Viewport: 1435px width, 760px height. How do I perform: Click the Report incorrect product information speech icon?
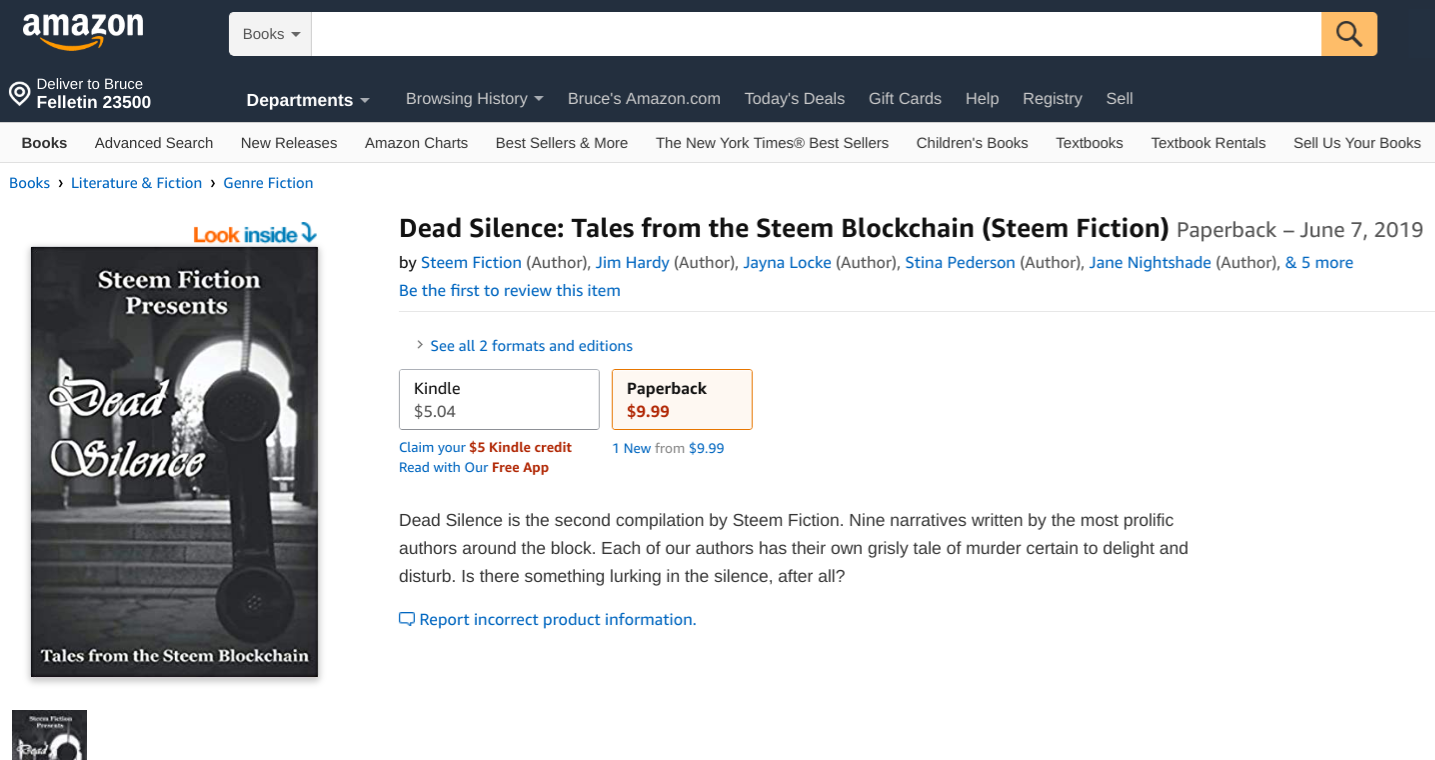pos(406,619)
